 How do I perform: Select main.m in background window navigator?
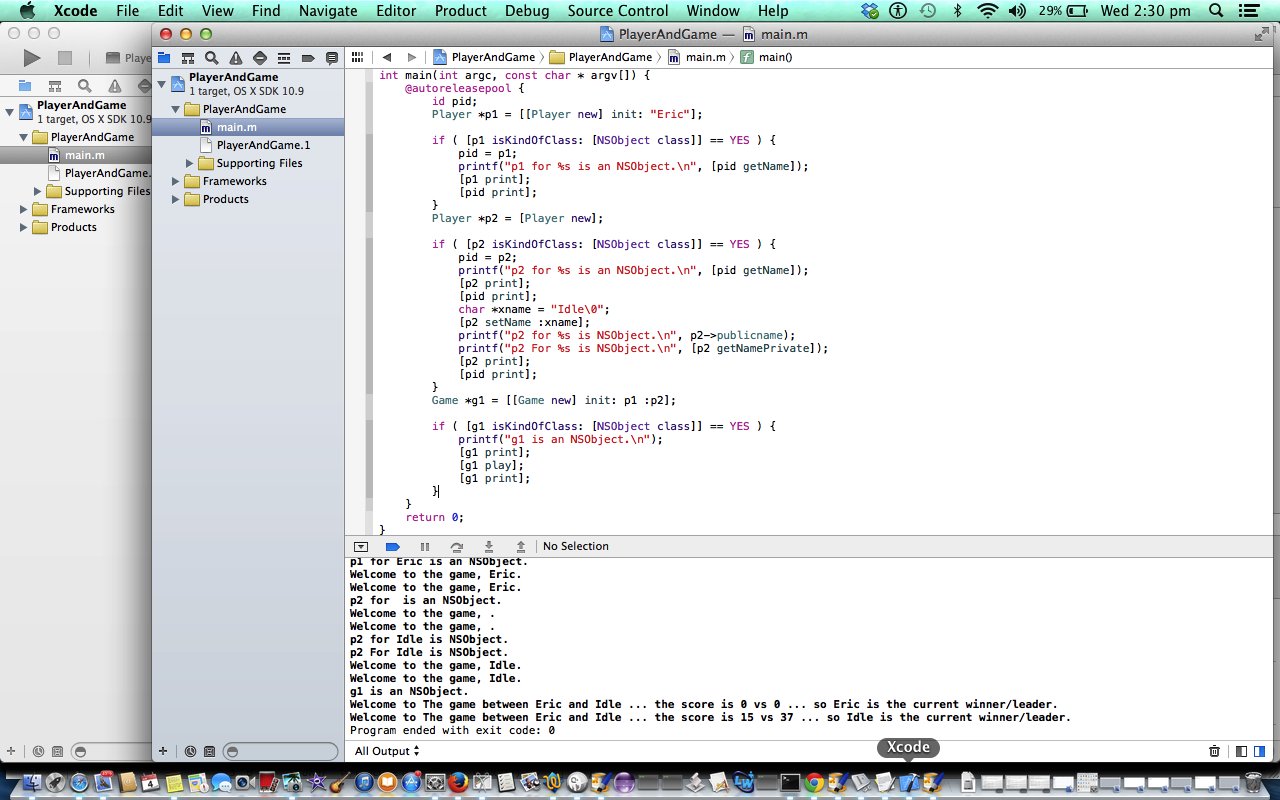click(x=76, y=155)
